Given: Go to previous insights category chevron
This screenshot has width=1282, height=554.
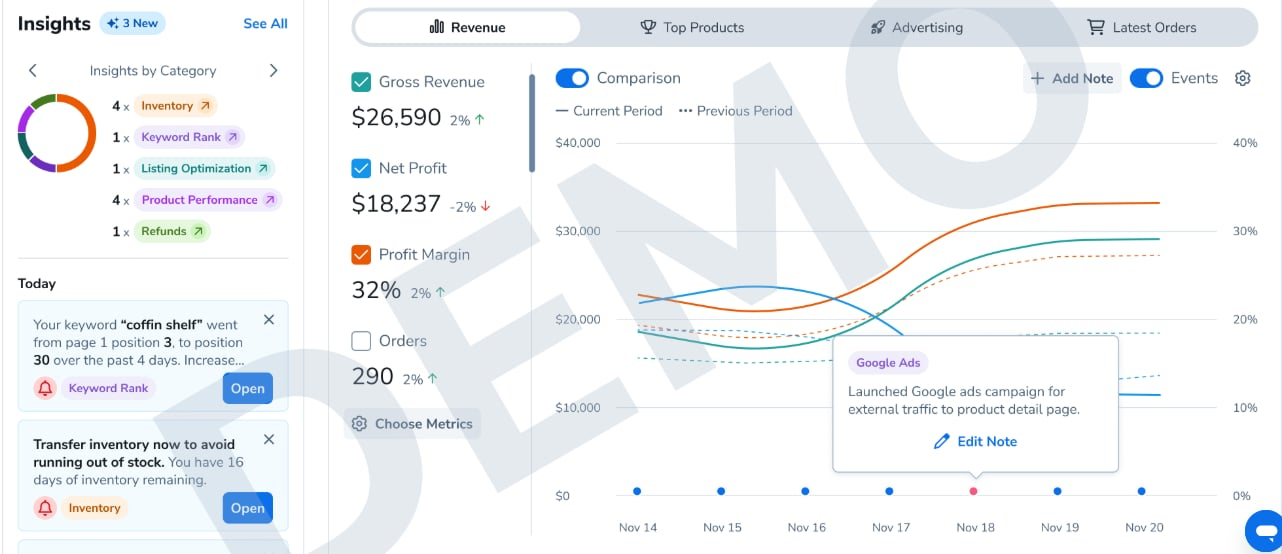Looking at the screenshot, I should pos(33,70).
